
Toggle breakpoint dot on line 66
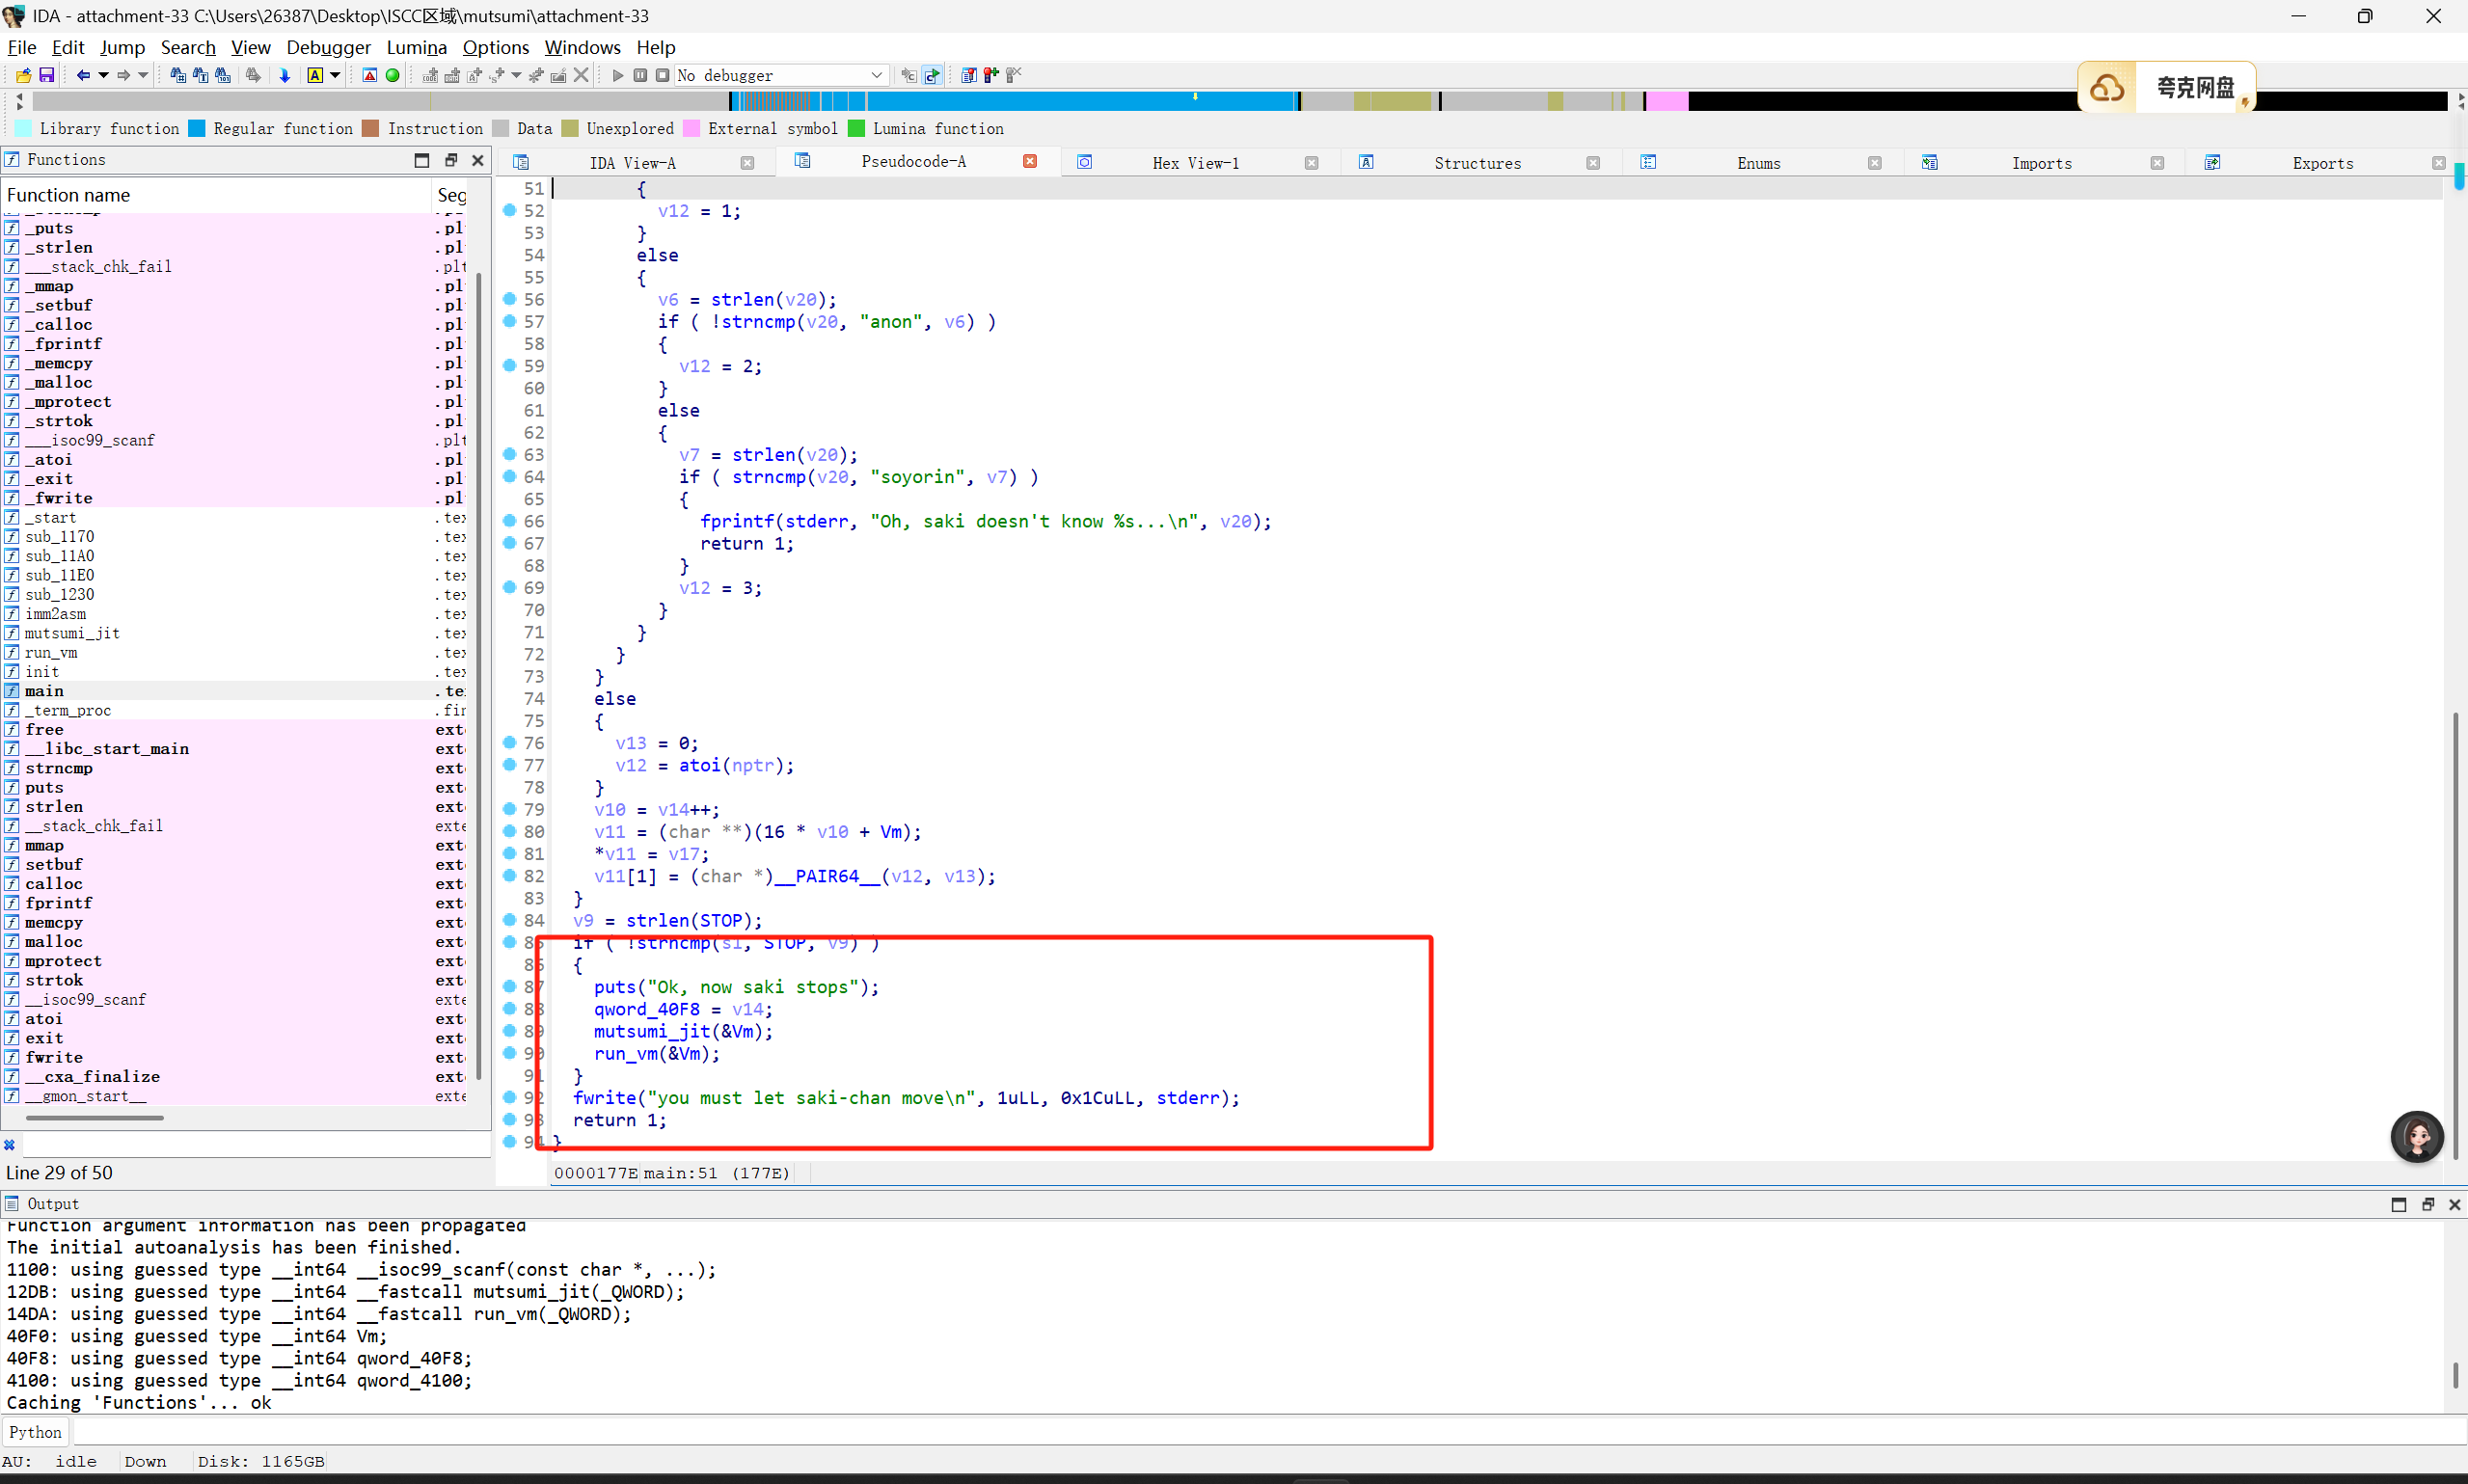tap(509, 521)
